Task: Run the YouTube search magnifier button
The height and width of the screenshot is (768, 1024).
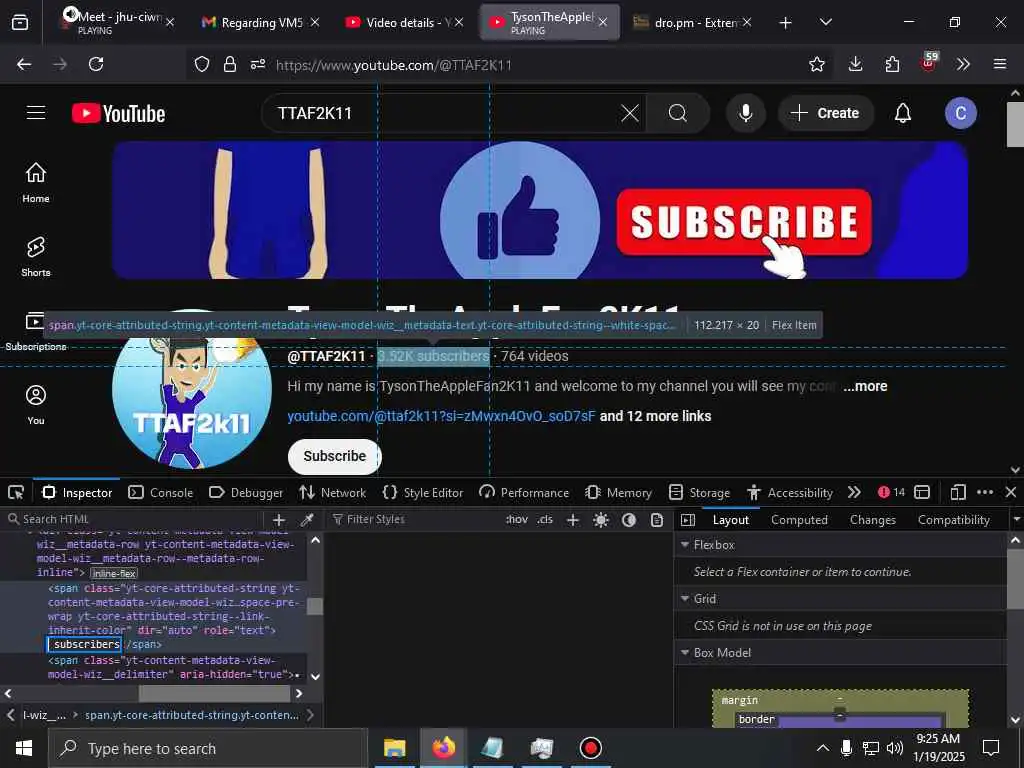Action: 677,113
